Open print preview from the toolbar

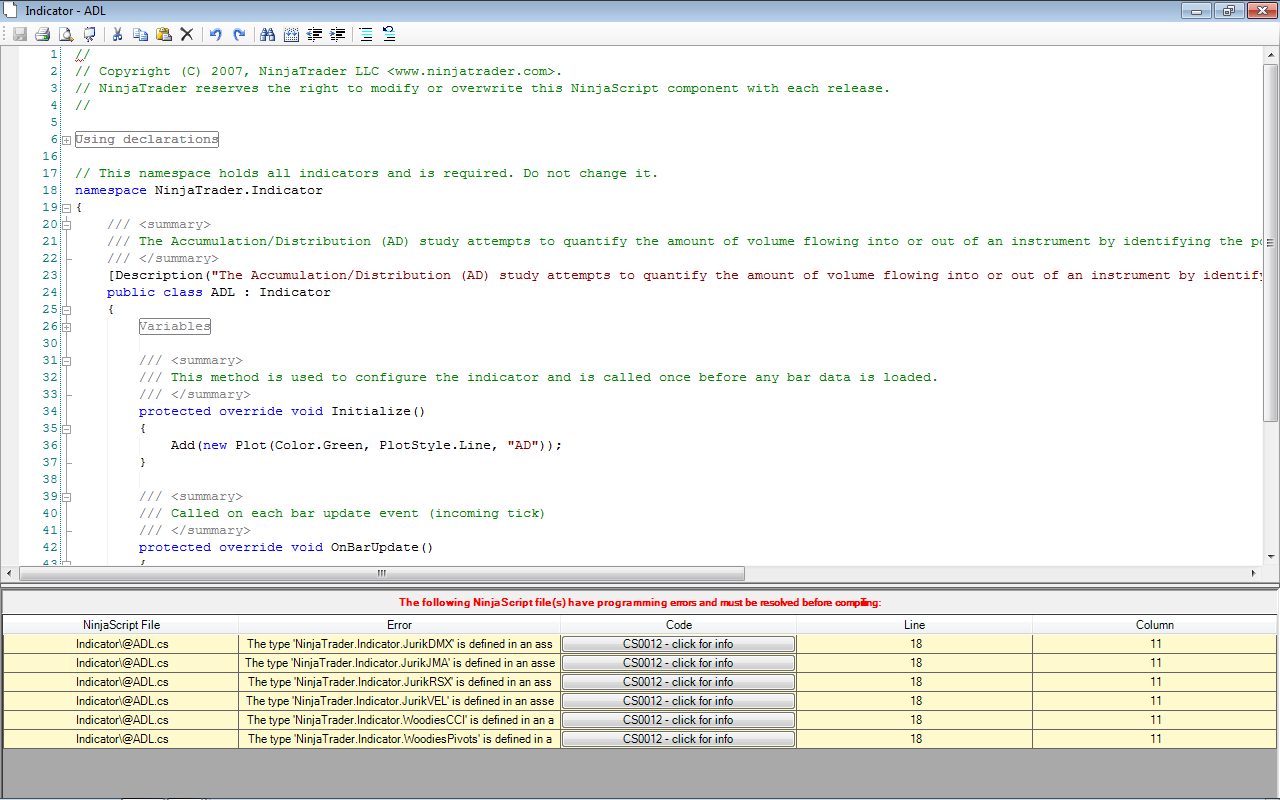65,34
